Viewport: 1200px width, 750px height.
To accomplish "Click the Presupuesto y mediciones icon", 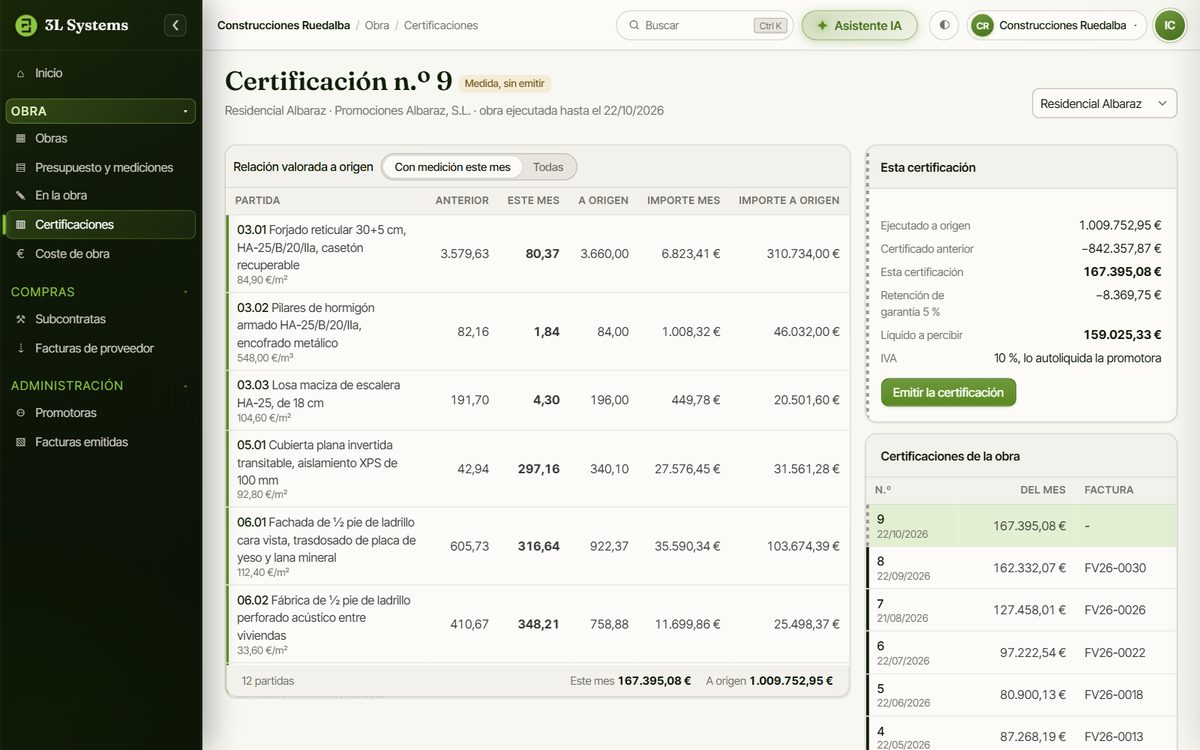I will 20,167.
